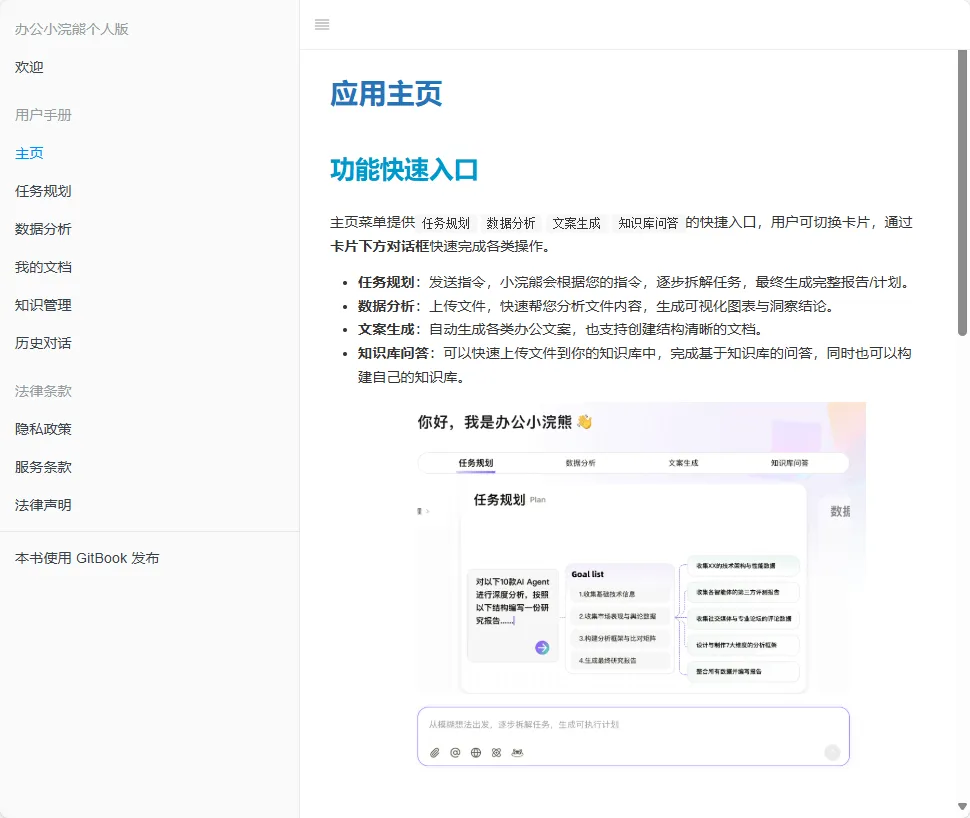Image resolution: width=970 pixels, height=818 pixels.
Task: Click the 本书使用 GitBook 发布 link
Action: 87,558
